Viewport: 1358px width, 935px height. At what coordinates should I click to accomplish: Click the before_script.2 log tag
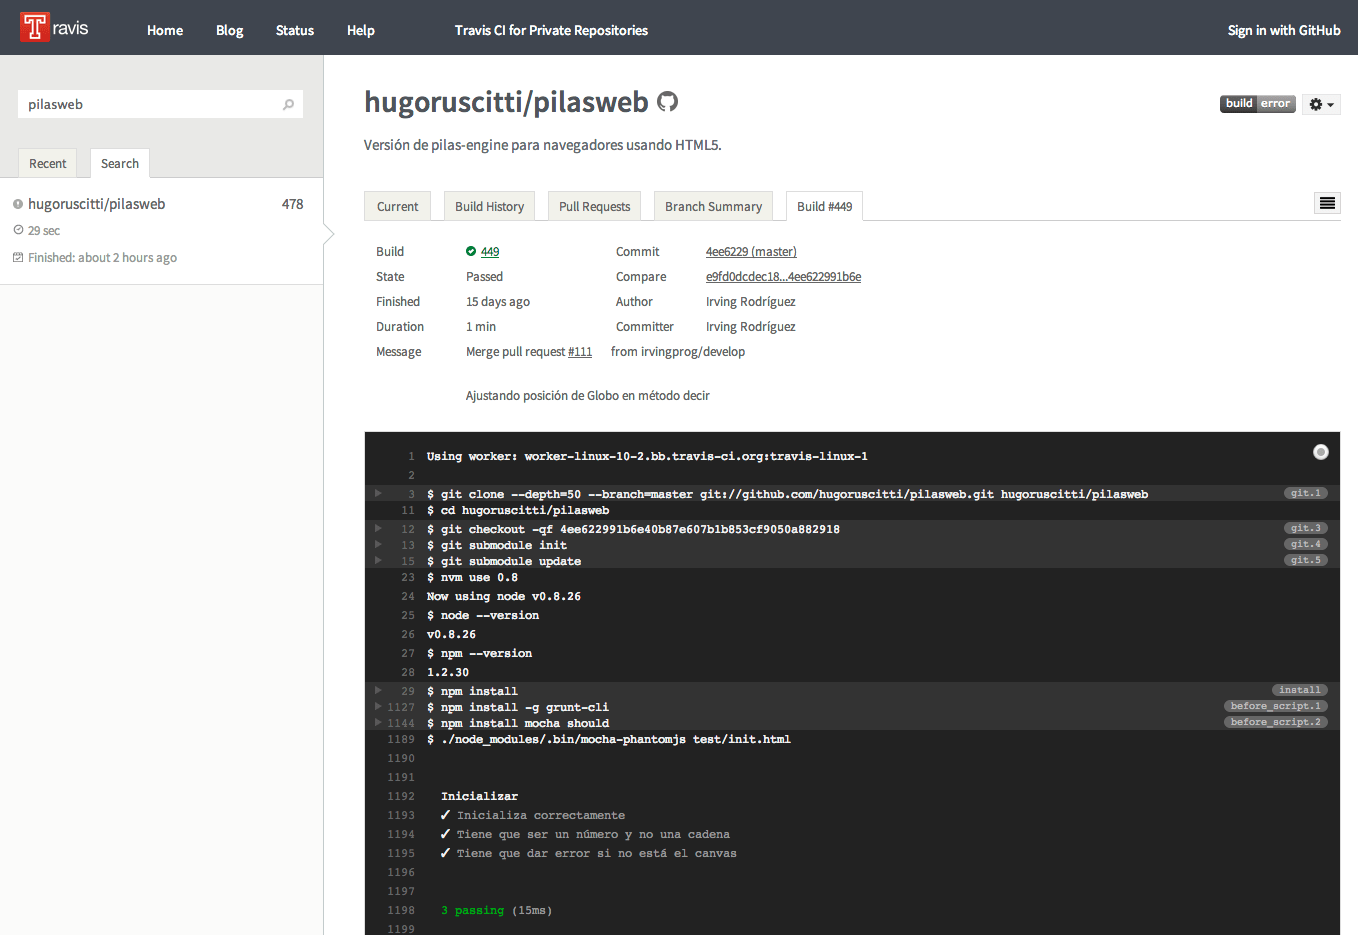pyautogui.click(x=1276, y=722)
